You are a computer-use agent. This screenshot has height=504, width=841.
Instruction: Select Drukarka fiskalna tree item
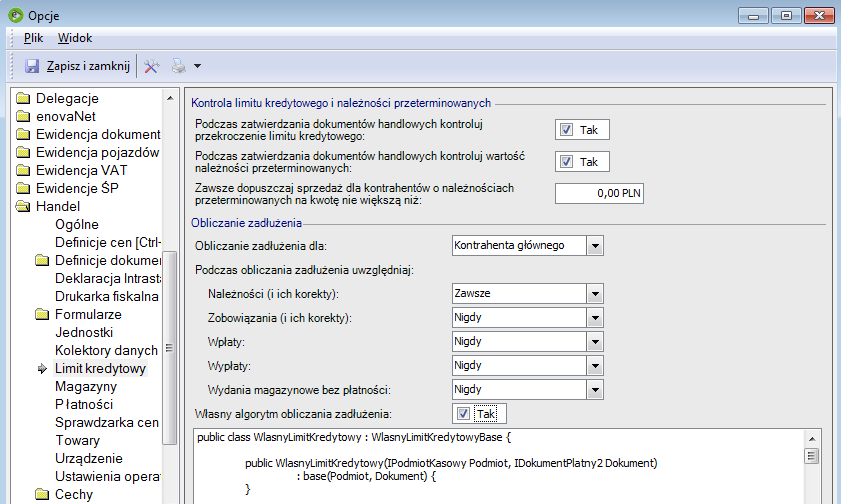click(107, 297)
